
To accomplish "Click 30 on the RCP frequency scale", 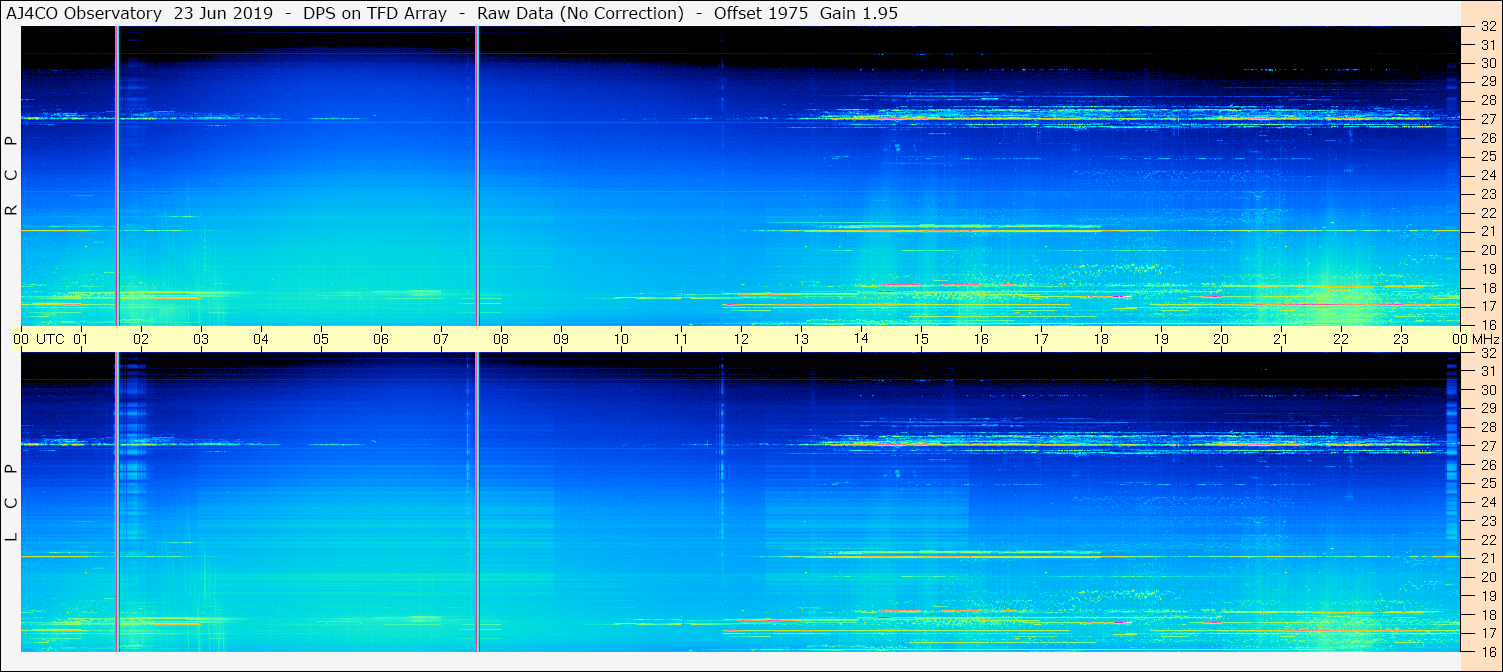I will 1488,63.
